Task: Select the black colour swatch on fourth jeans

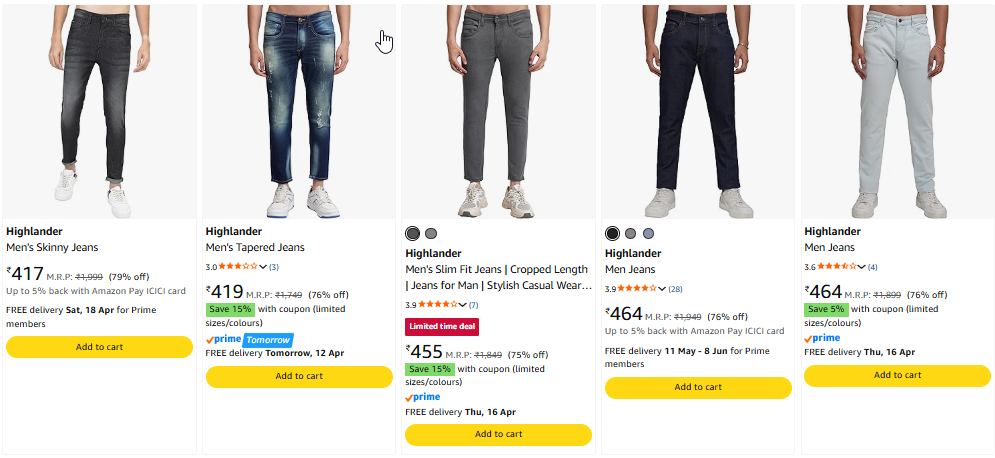Action: 613,233
